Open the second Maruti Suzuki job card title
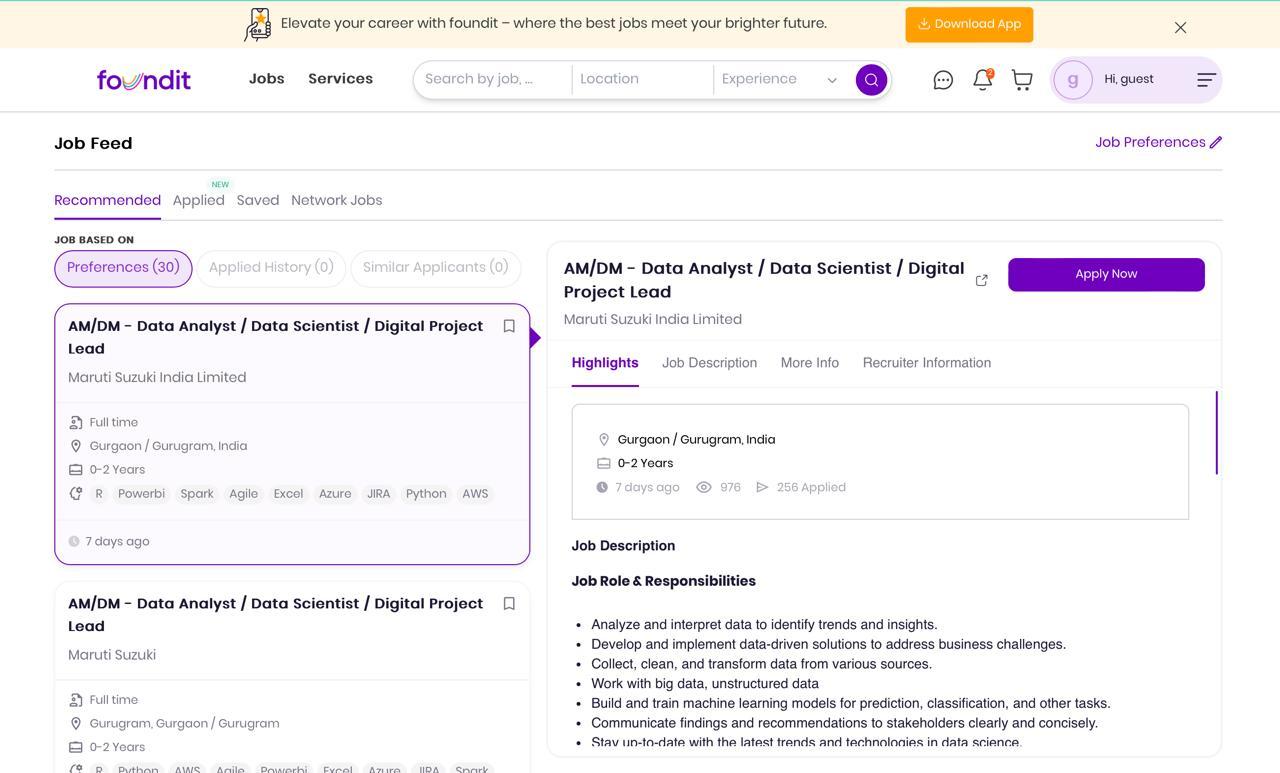 pyautogui.click(x=275, y=615)
